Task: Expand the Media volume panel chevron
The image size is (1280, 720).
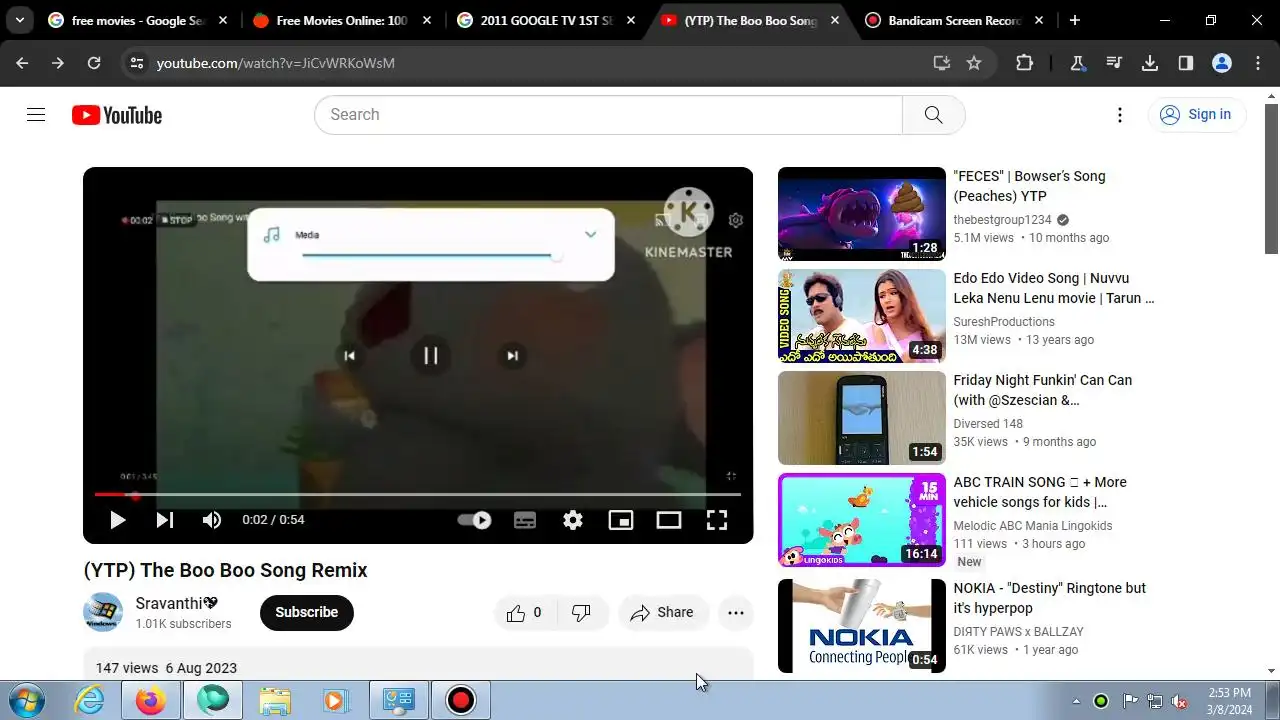Action: point(590,235)
